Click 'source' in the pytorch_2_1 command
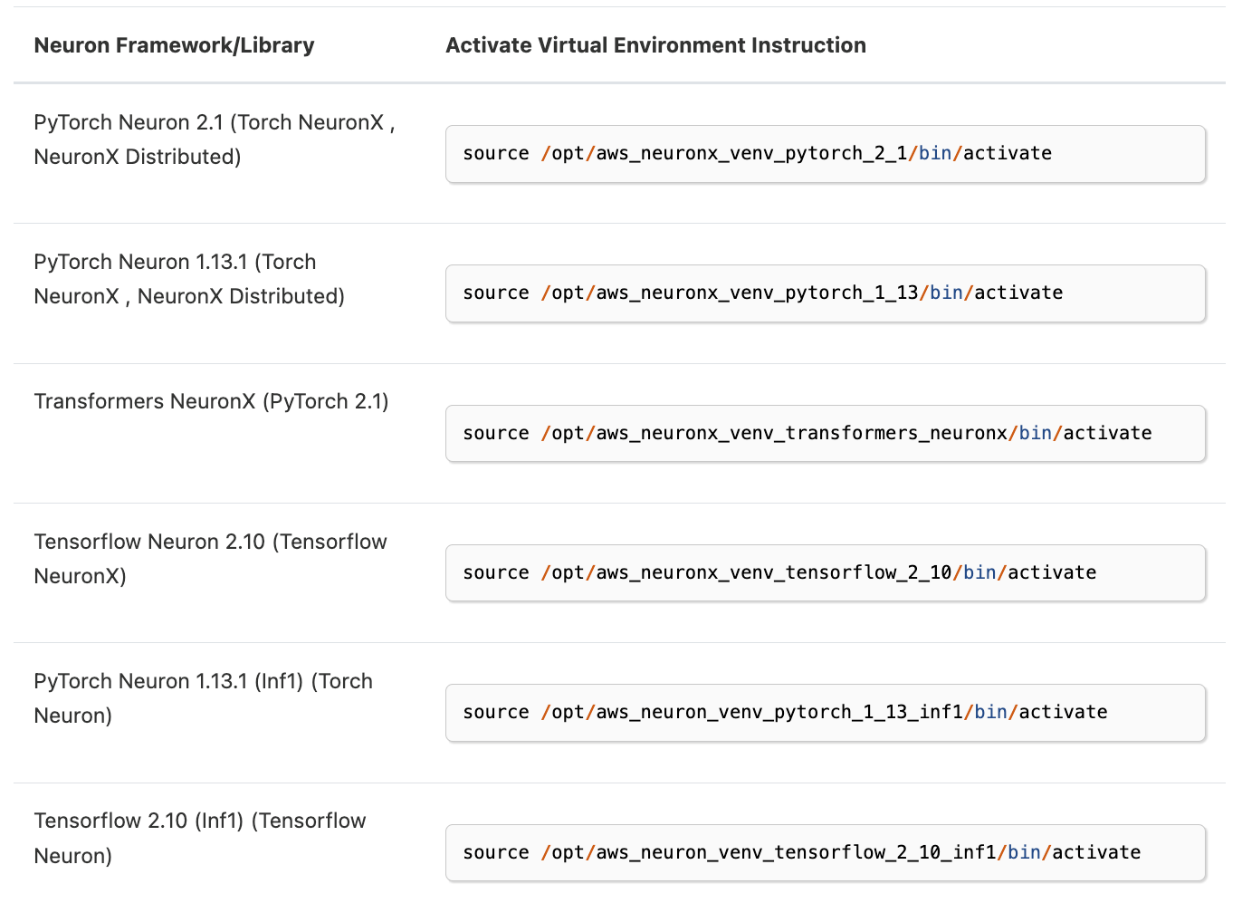This screenshot has width=1242, height=922. [x=495, y=153]
